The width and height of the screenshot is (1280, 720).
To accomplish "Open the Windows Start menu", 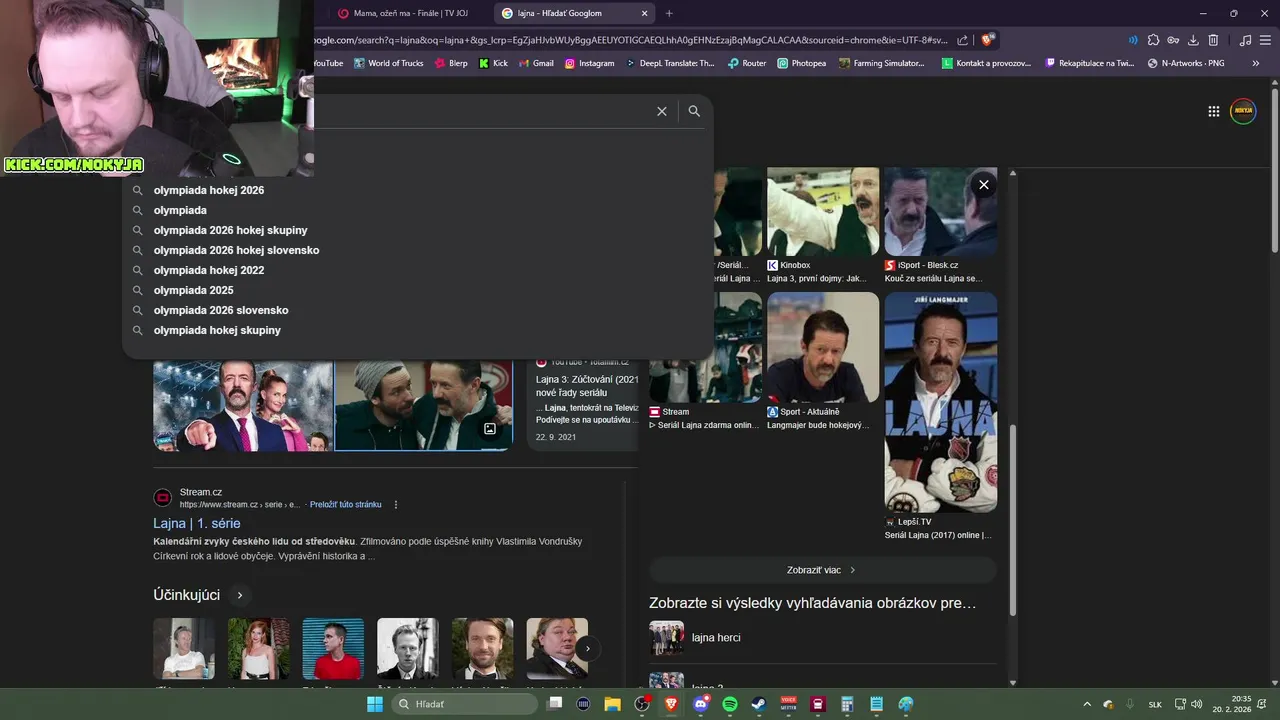I will [x=375, y=704].
